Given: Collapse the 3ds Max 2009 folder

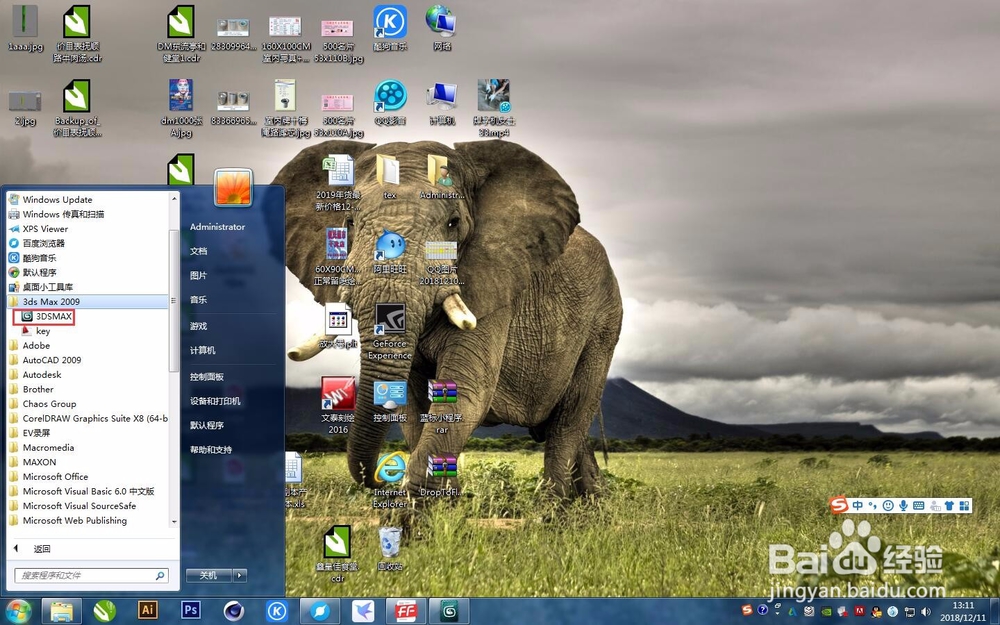Looking at the screenshot, I should [x=87, y=302].
